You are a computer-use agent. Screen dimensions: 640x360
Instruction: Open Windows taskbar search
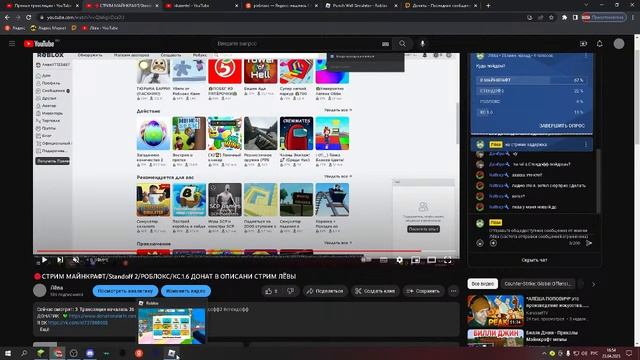pyautogui.click(x=24, y=353)
